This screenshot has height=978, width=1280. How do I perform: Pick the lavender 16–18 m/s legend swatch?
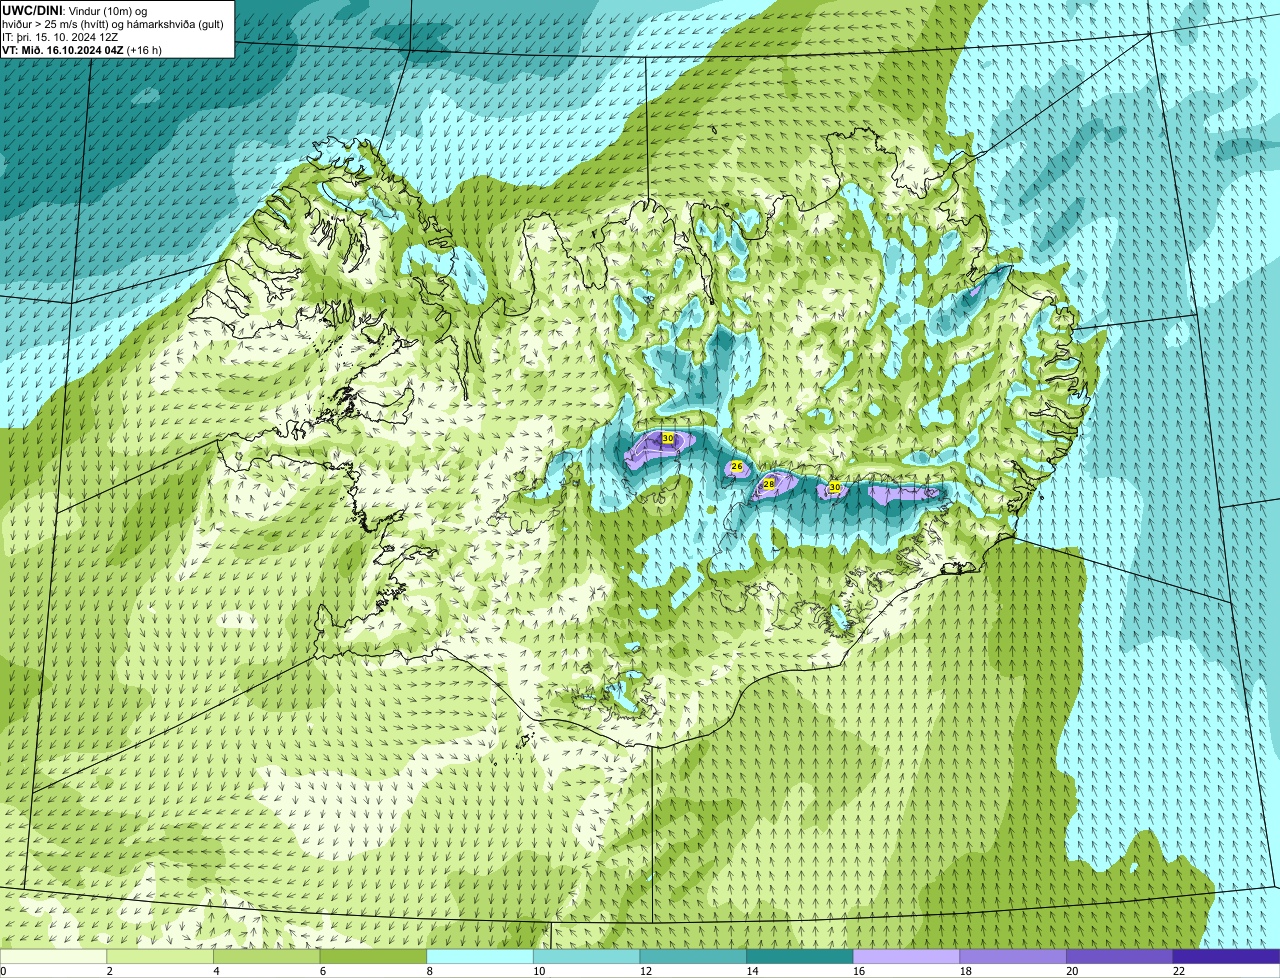[907, 956]
